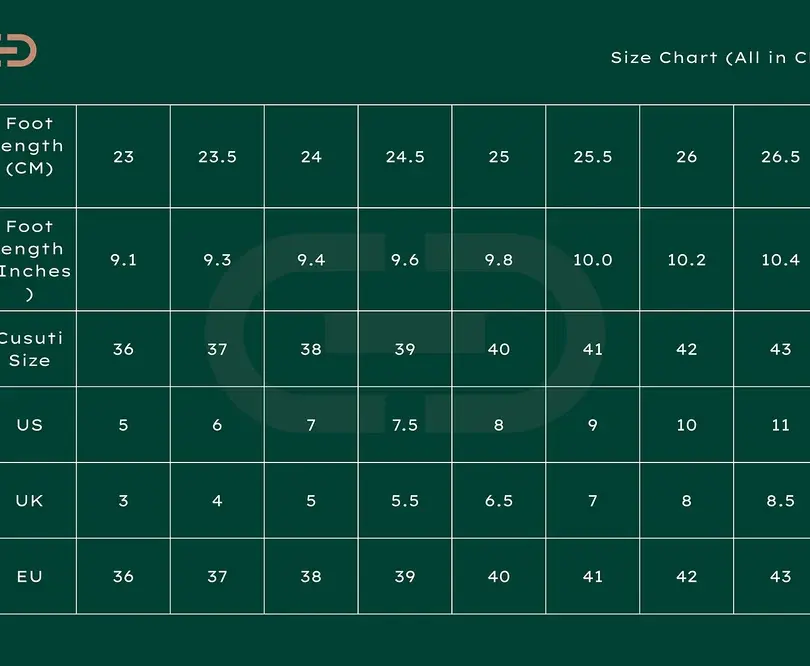The width and height of the screenshot is (810, 666).
Task: Click the 10.0 inches cell
Action: (593, 260)
